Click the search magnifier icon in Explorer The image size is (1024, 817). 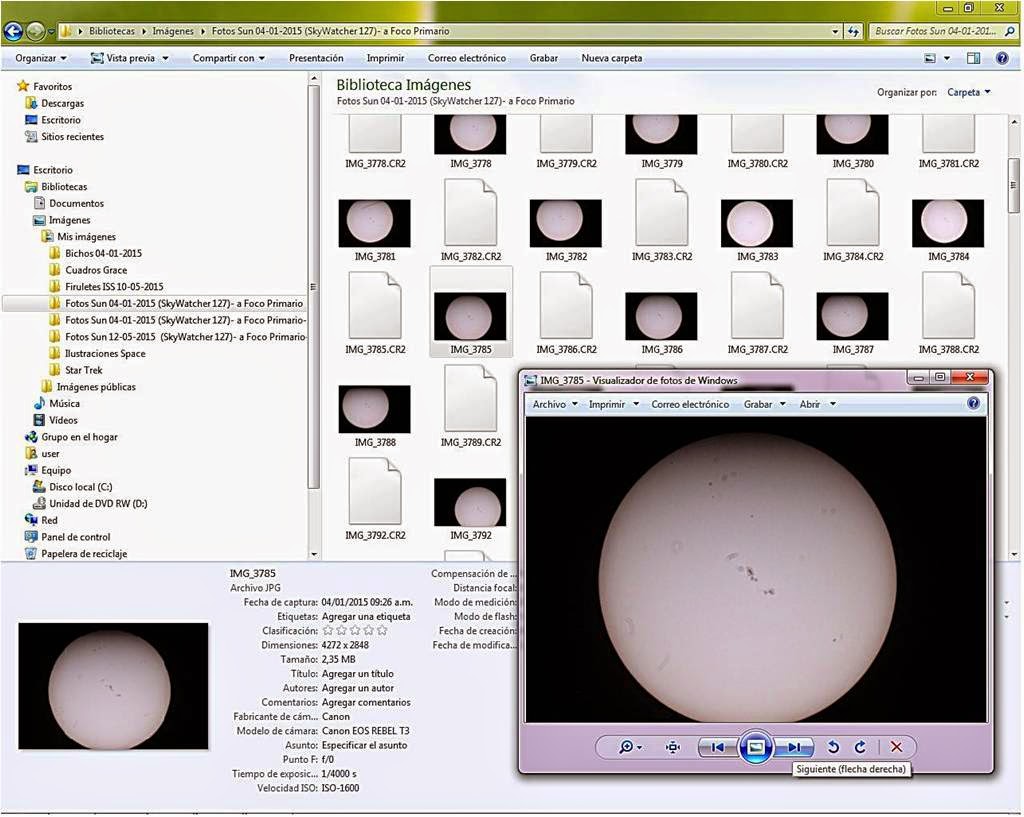[1010, 31]
